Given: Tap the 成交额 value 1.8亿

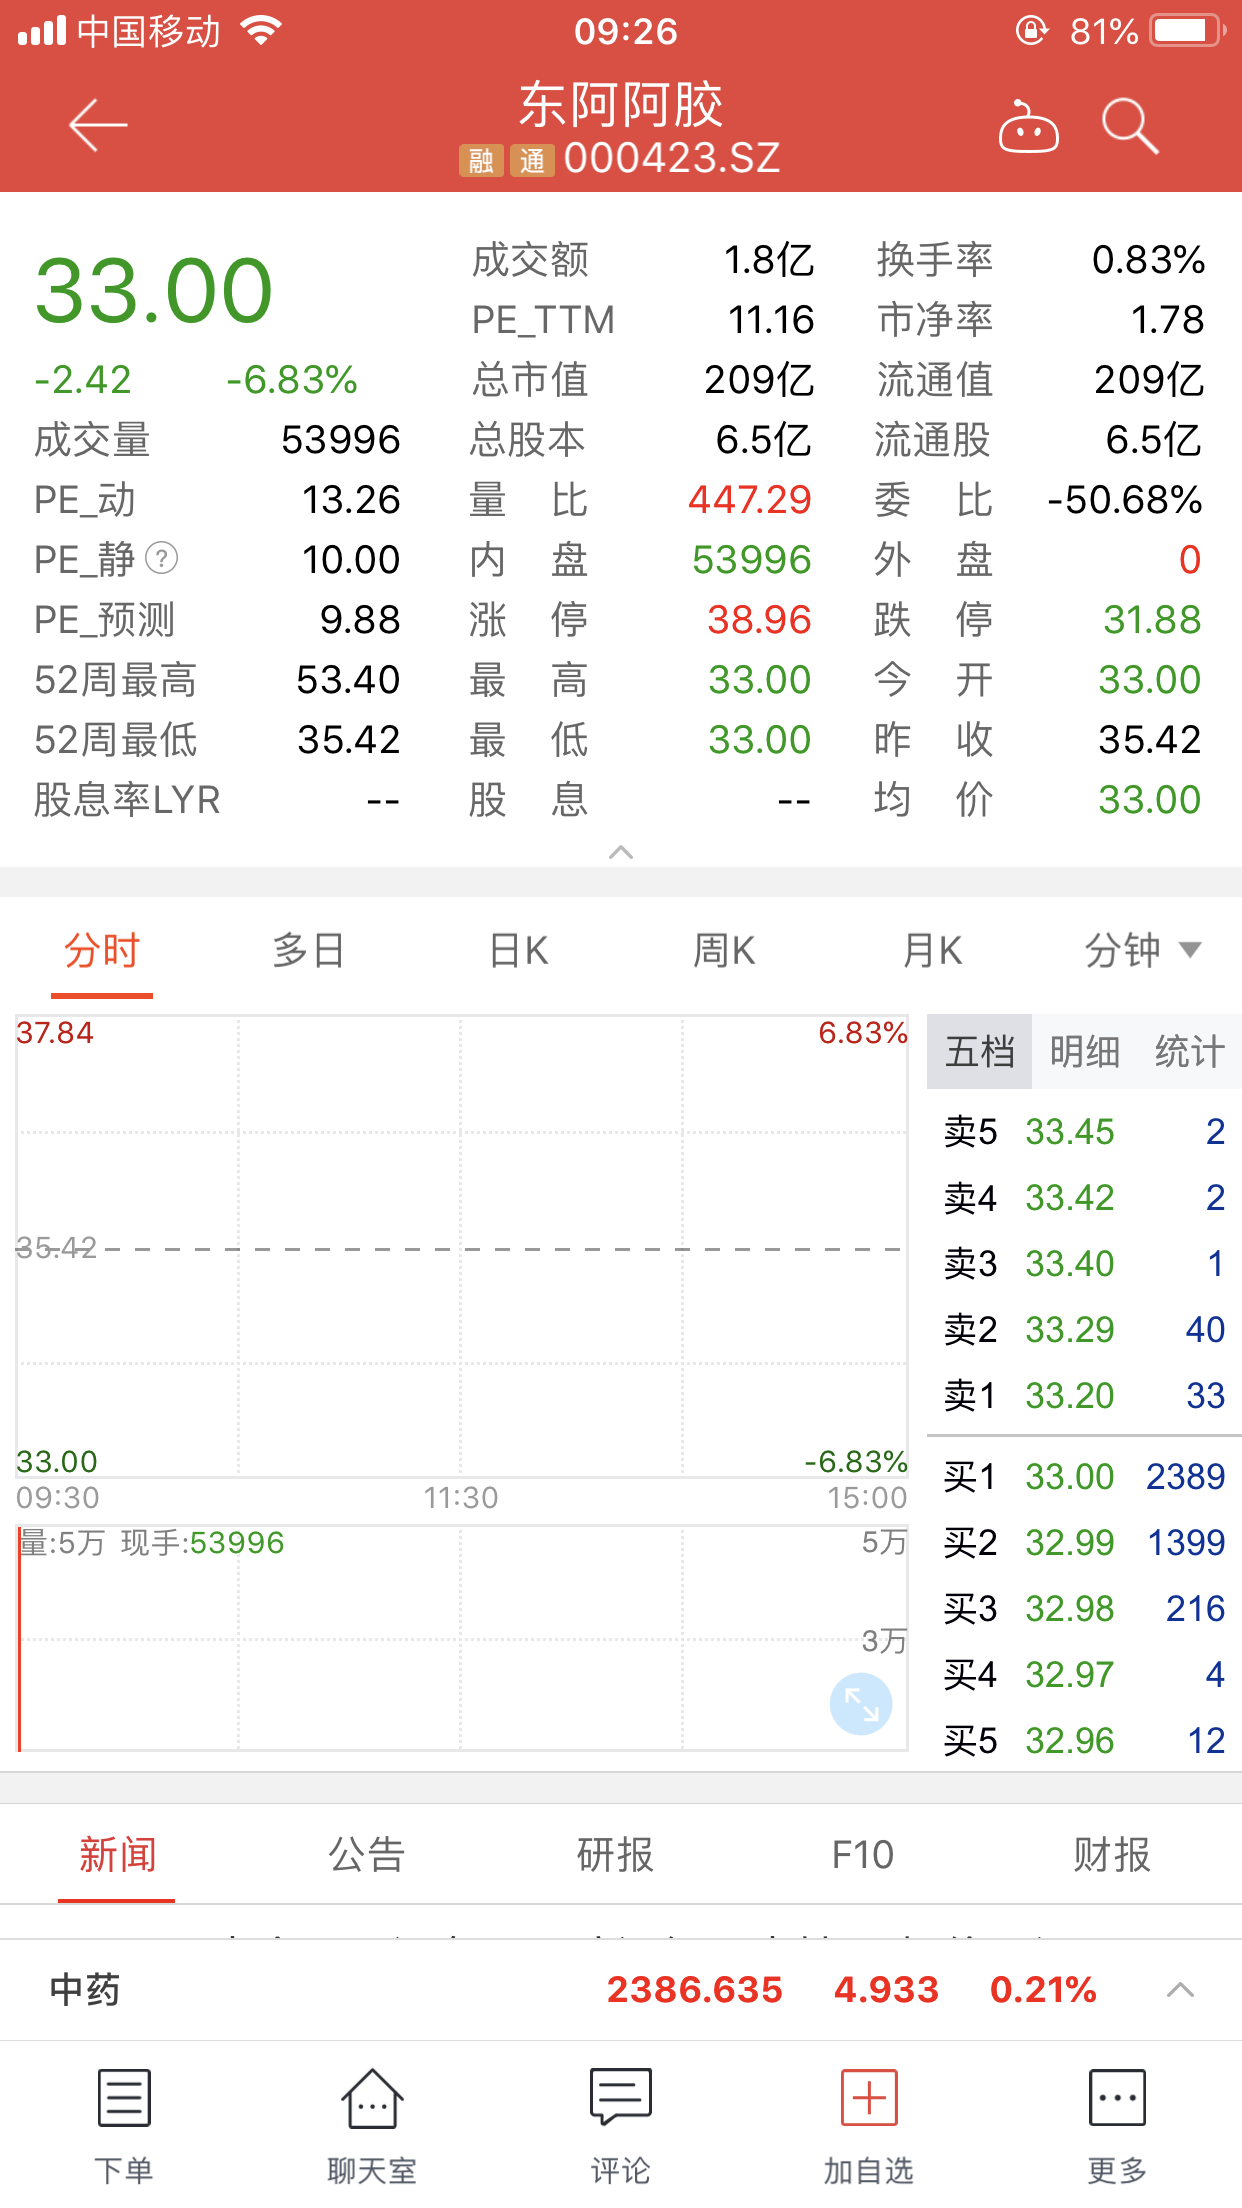Looking at the screenshot, I should pos(769,260).
